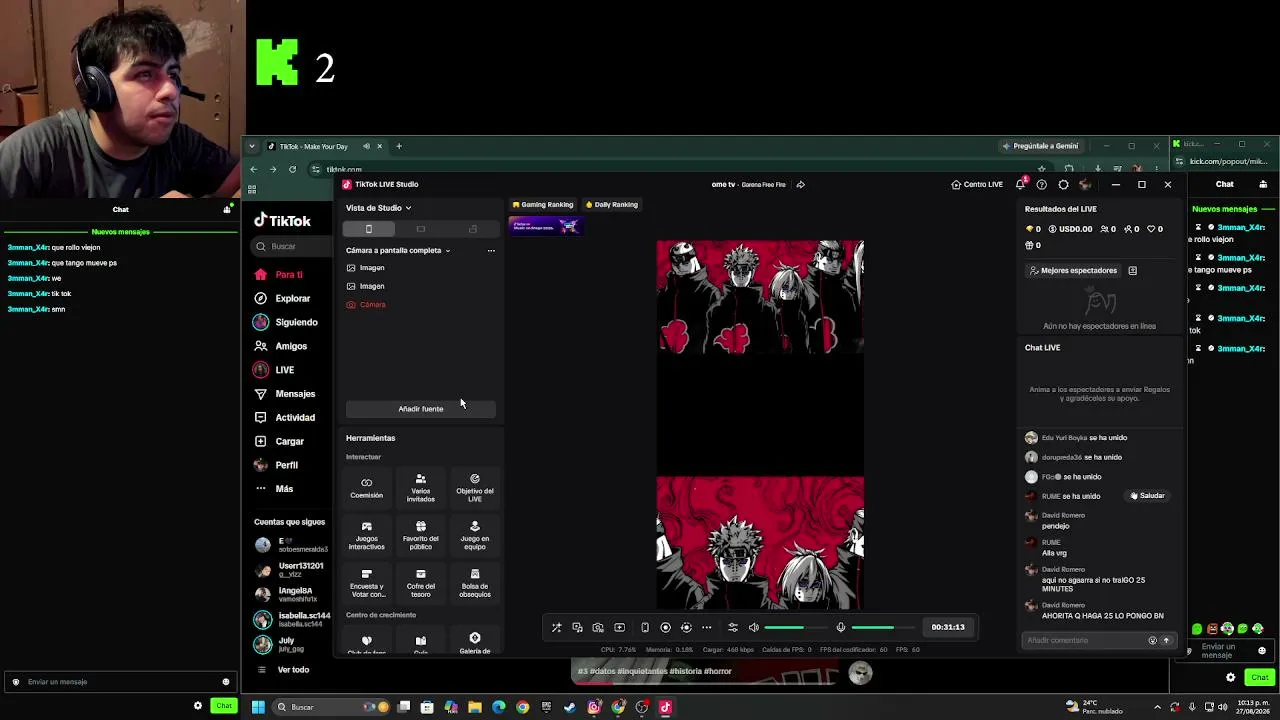Screen dimensions: 1280x720
Task: Click the TikTok Buscar search field
Action: point(293,246)
